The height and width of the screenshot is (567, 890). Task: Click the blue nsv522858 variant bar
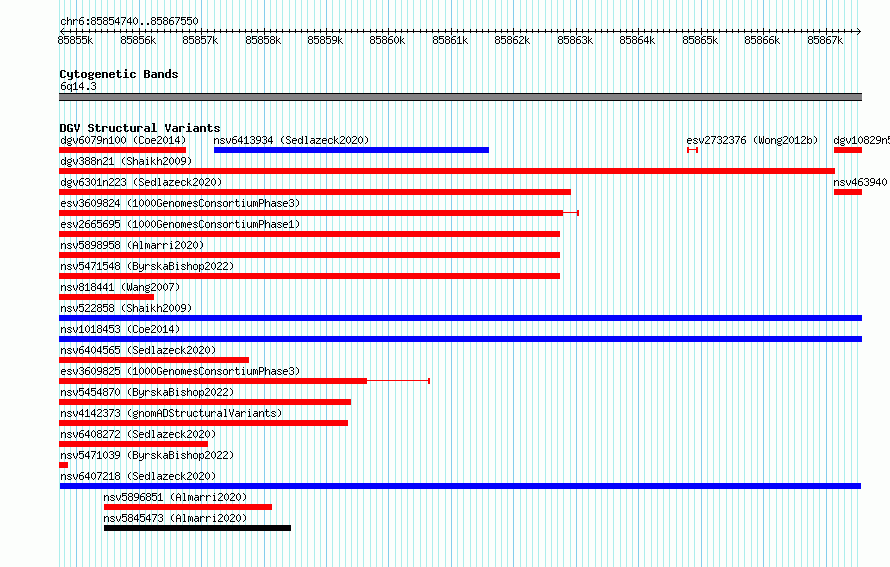[460, 318]
